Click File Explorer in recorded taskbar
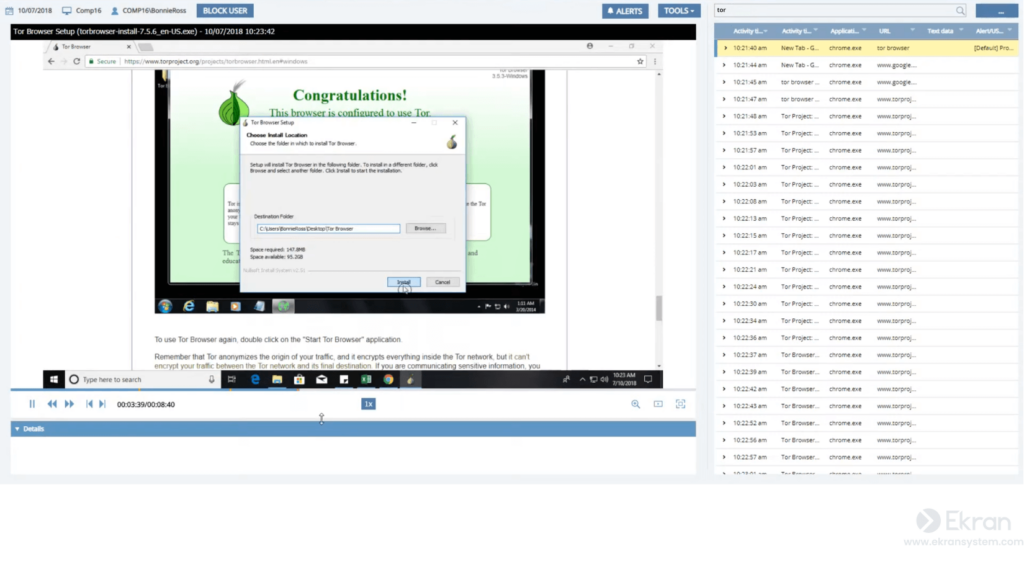Screen dimensions: 1024x572 [x=277, y=379]
